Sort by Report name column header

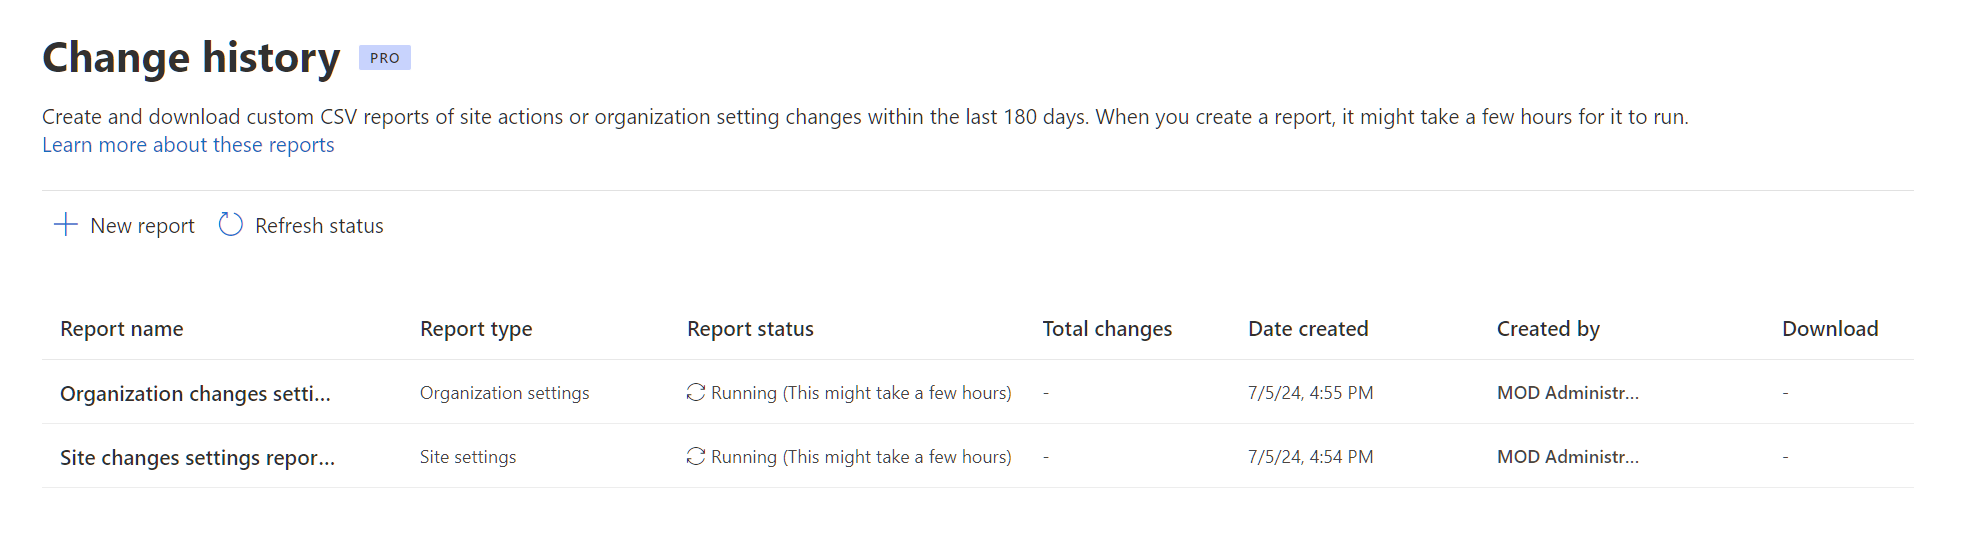coord(122,329)
